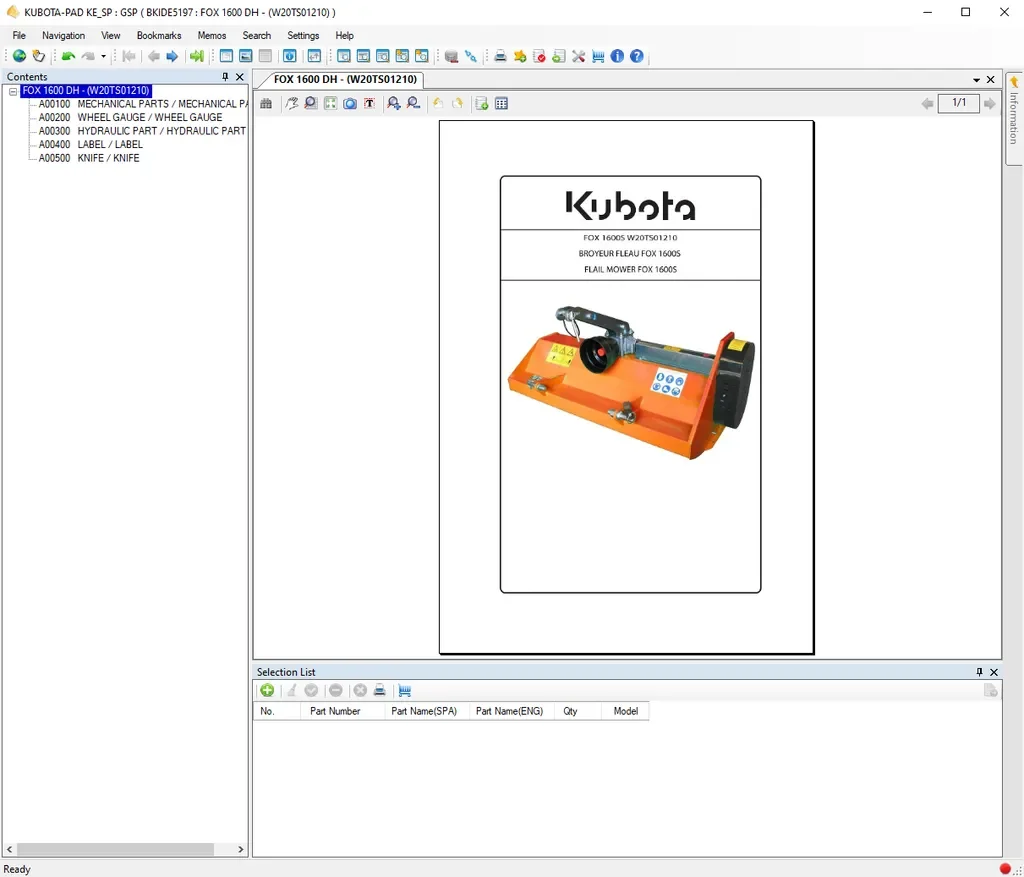Zoom in on the diagram with the magnifier plus
1024x877 pixels.
click(393, 103)
